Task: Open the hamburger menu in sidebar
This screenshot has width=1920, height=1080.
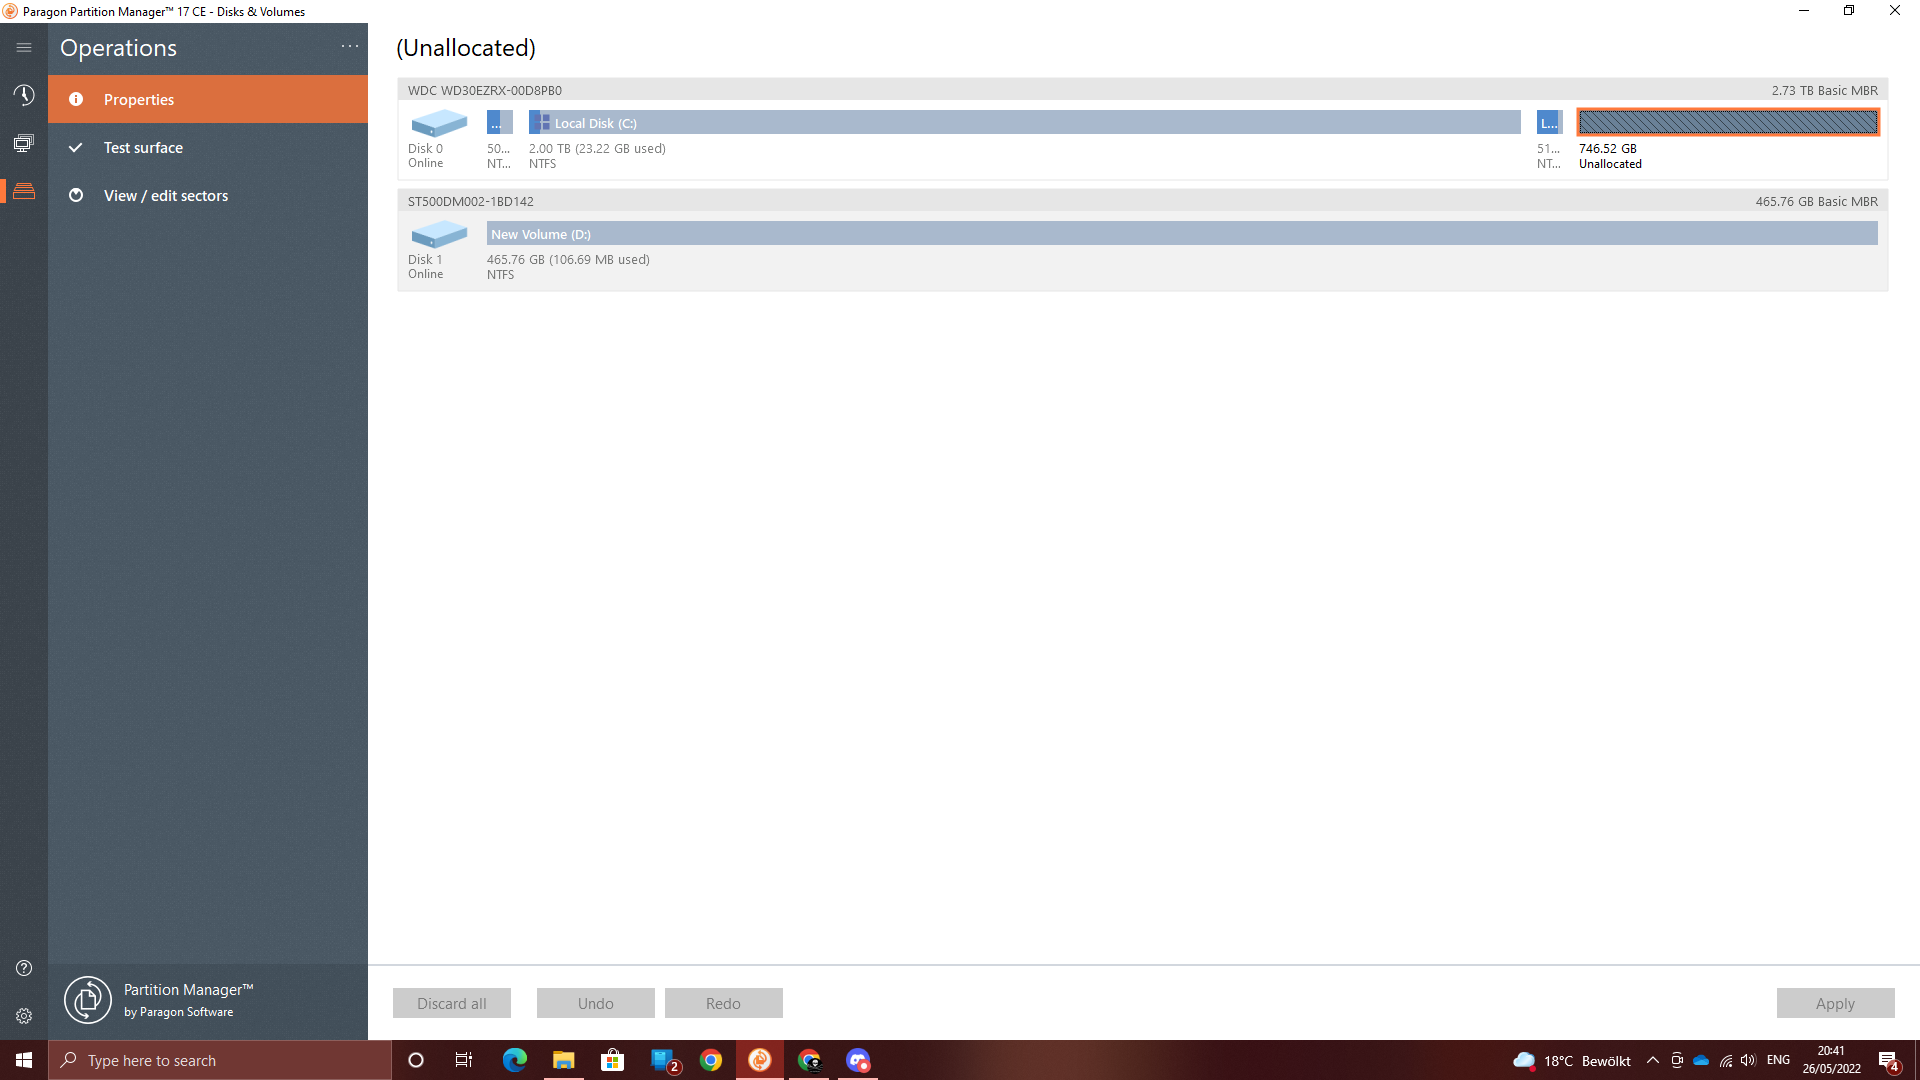Action: (24, 47)
